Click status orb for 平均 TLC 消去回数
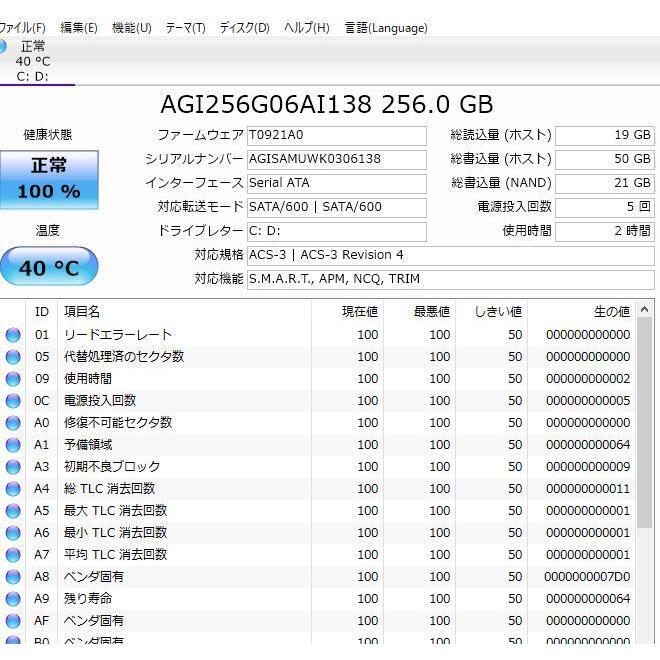 (13, 555)
